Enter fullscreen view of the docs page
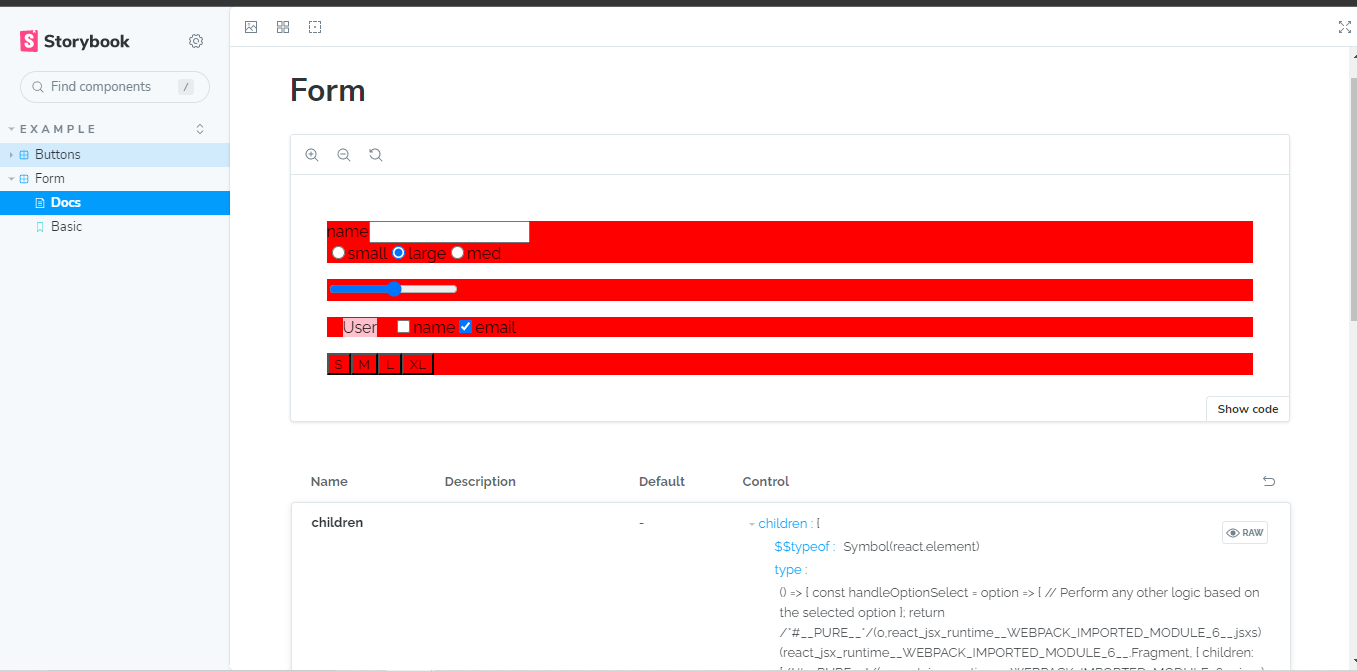The image size is (1357, 671). [1345, 27]
